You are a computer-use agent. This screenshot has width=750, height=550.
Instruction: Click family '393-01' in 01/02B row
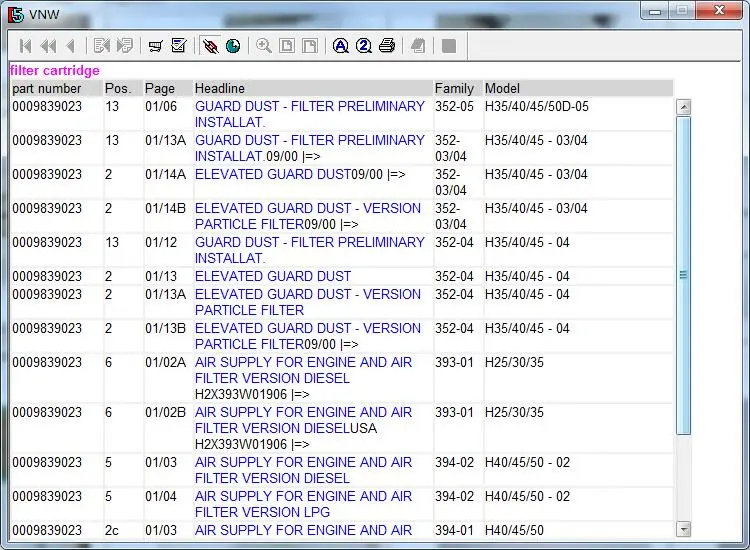454,412
